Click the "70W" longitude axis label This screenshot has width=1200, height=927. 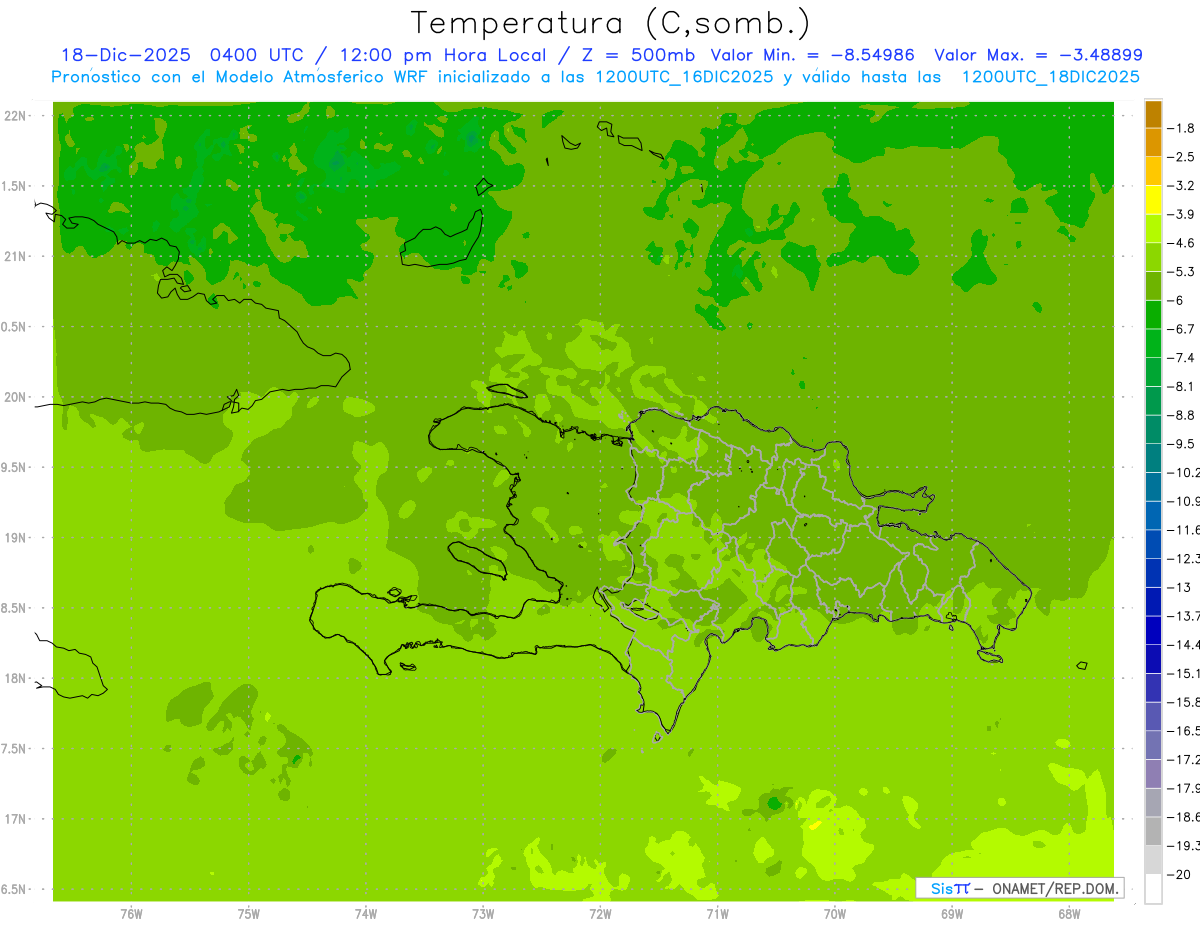pyautogui.click(x=835, y=914)
